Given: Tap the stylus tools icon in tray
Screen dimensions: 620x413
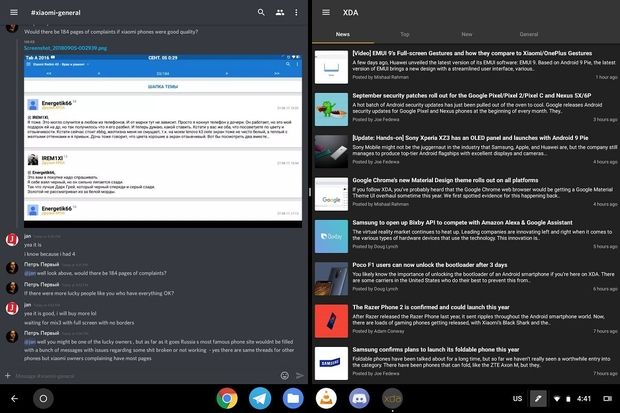Looking at the screenshot, I should pos(538,398).
